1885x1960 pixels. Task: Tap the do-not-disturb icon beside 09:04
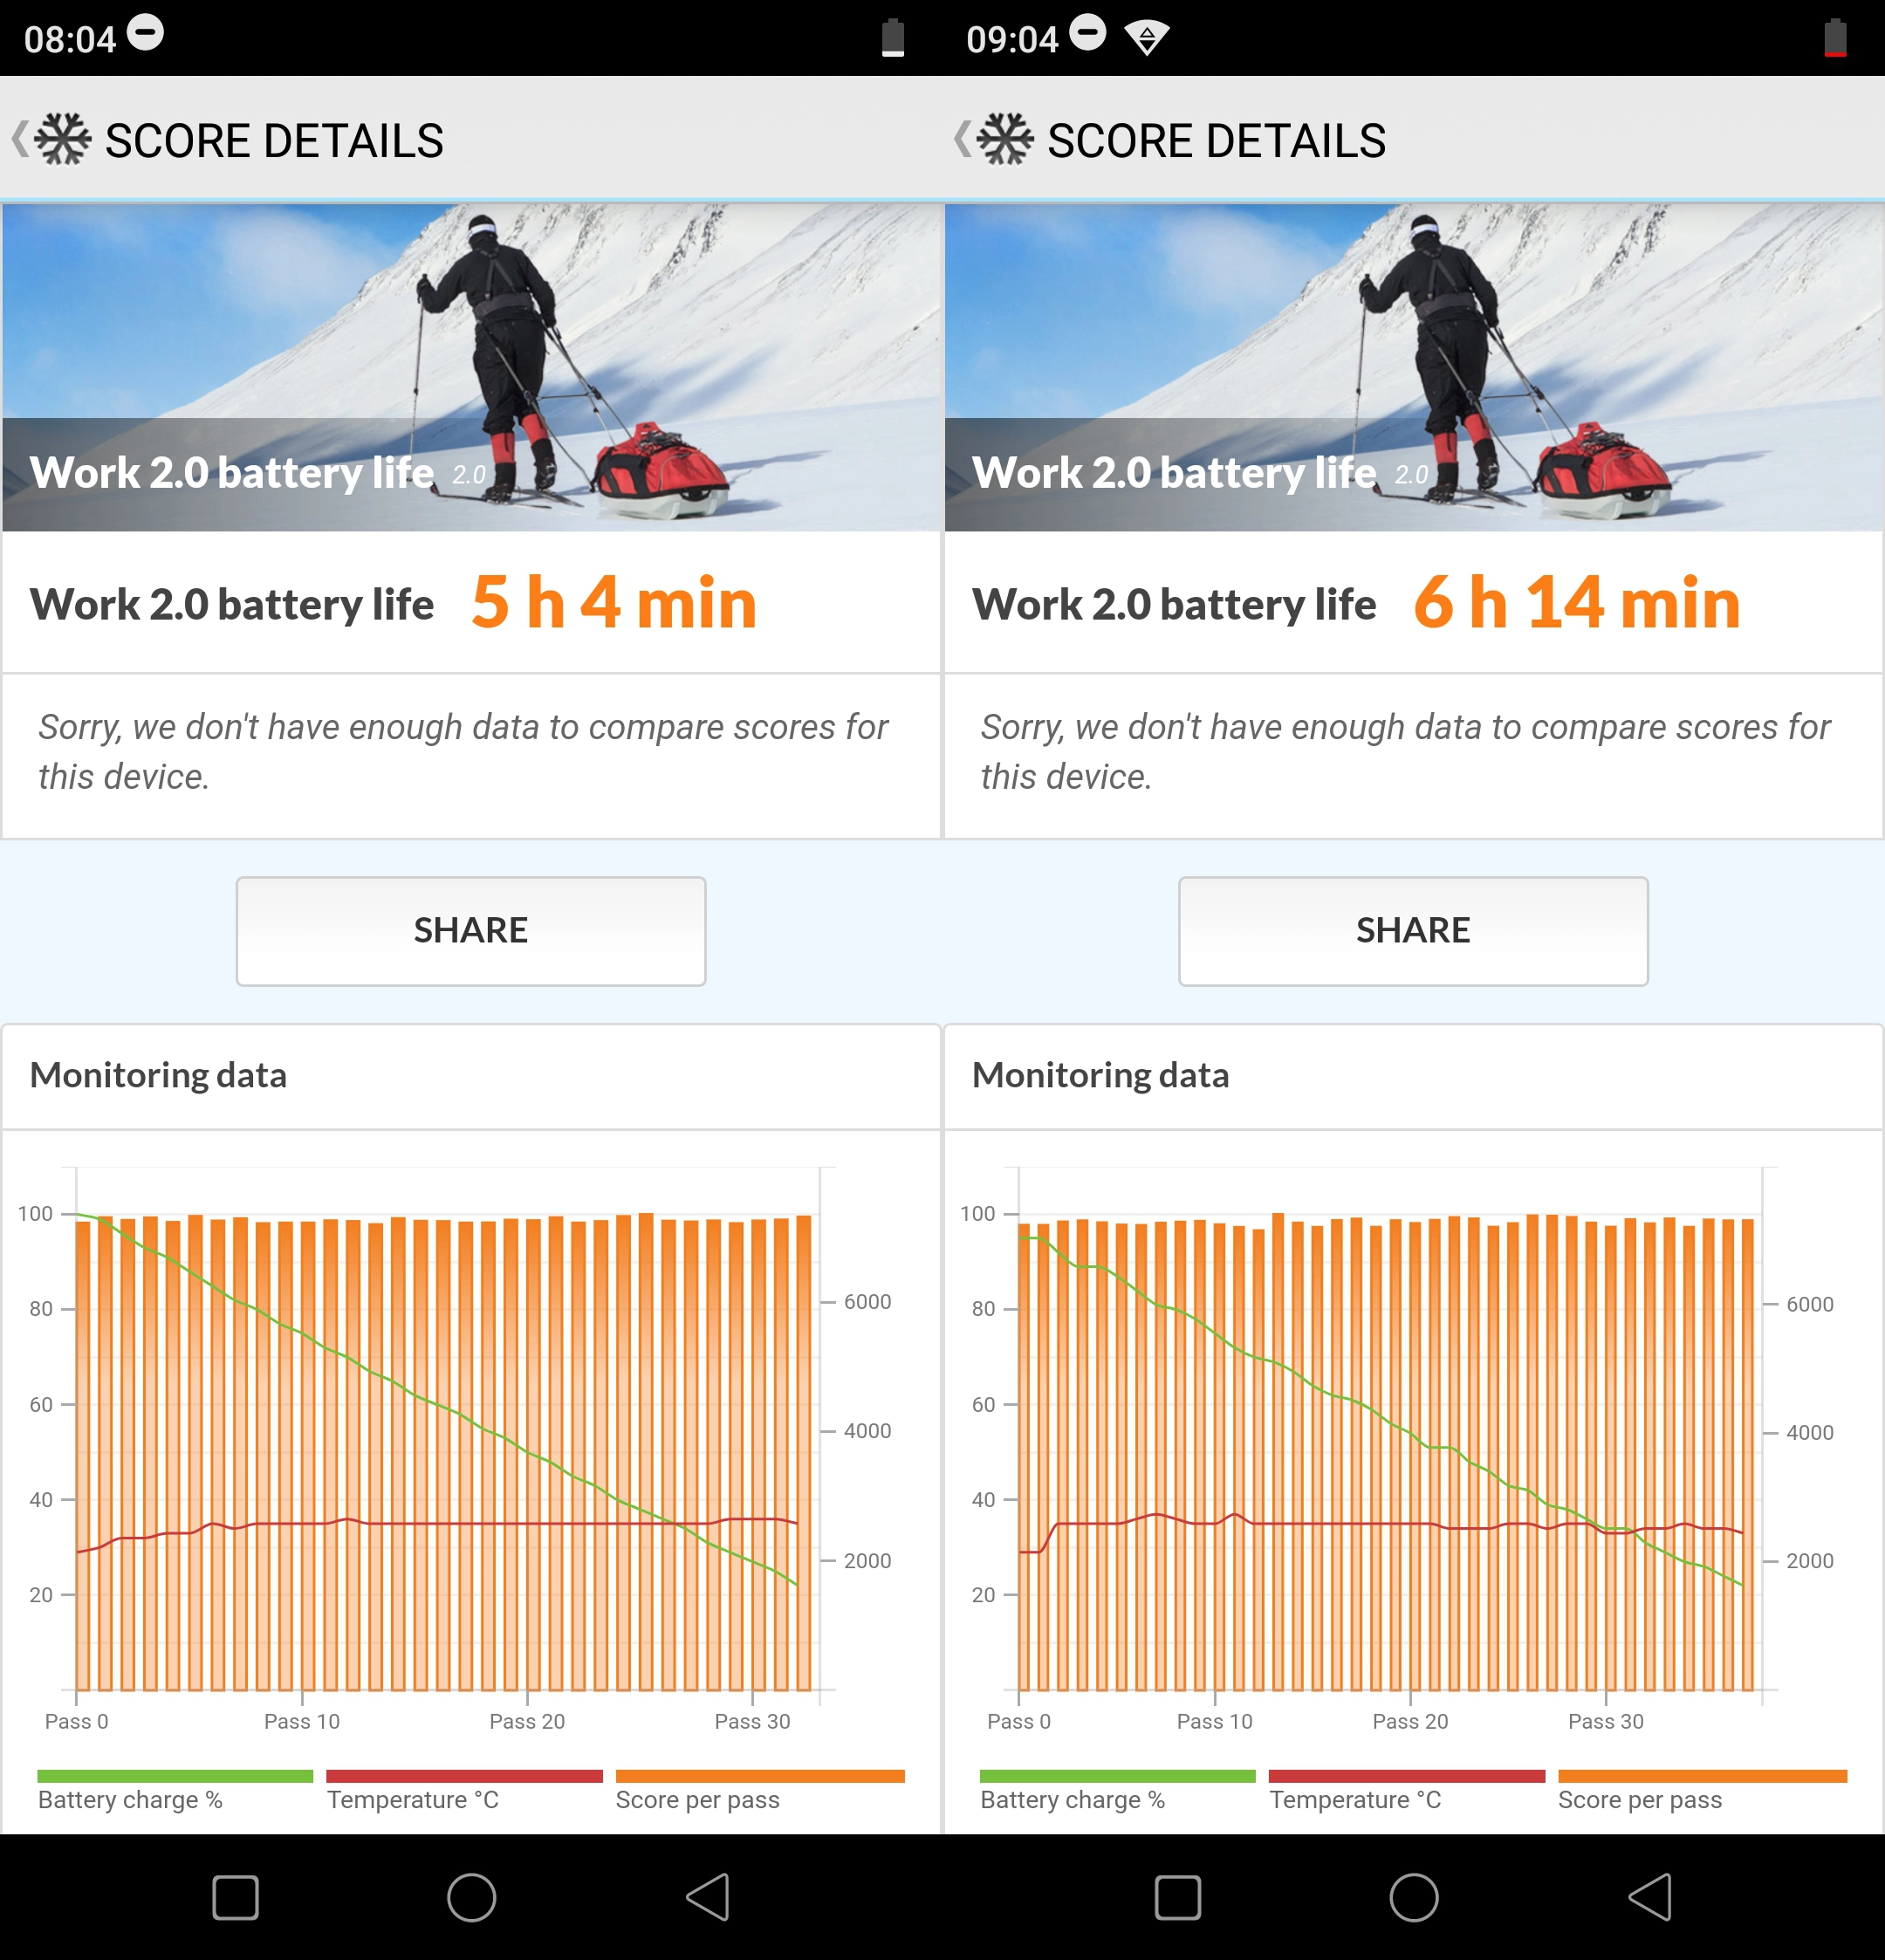click(1088, 33)
